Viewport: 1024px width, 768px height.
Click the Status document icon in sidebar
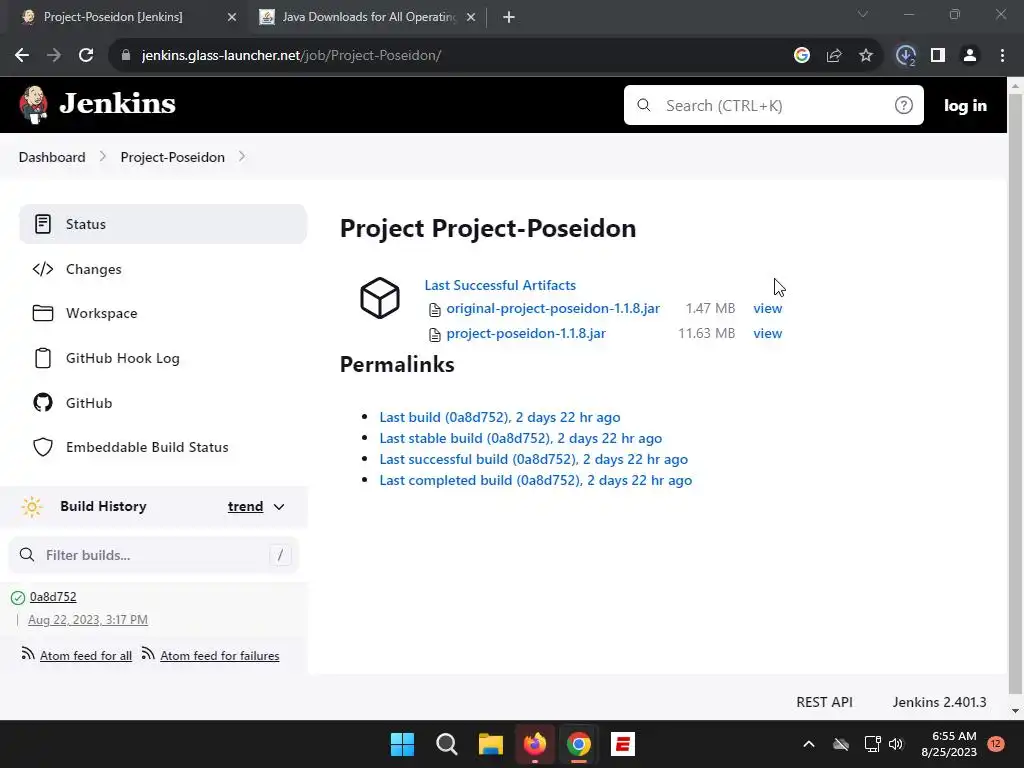click(42, 224)
